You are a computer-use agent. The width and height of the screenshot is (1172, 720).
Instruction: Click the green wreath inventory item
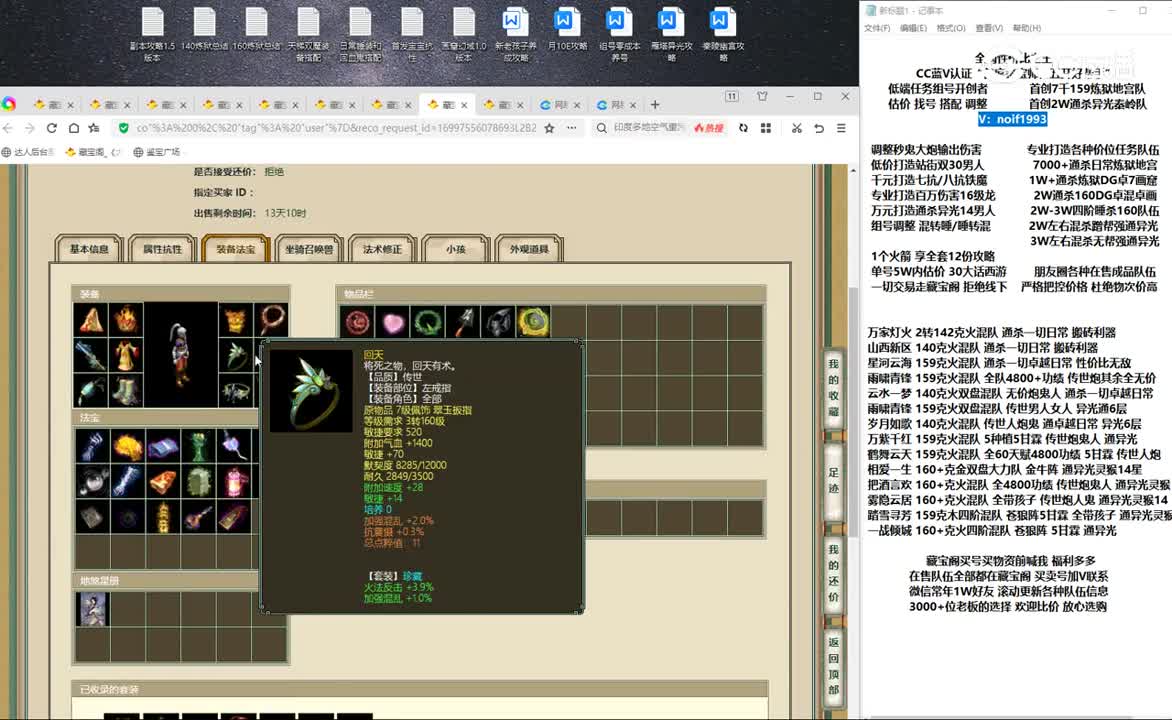tap(428, 322)
